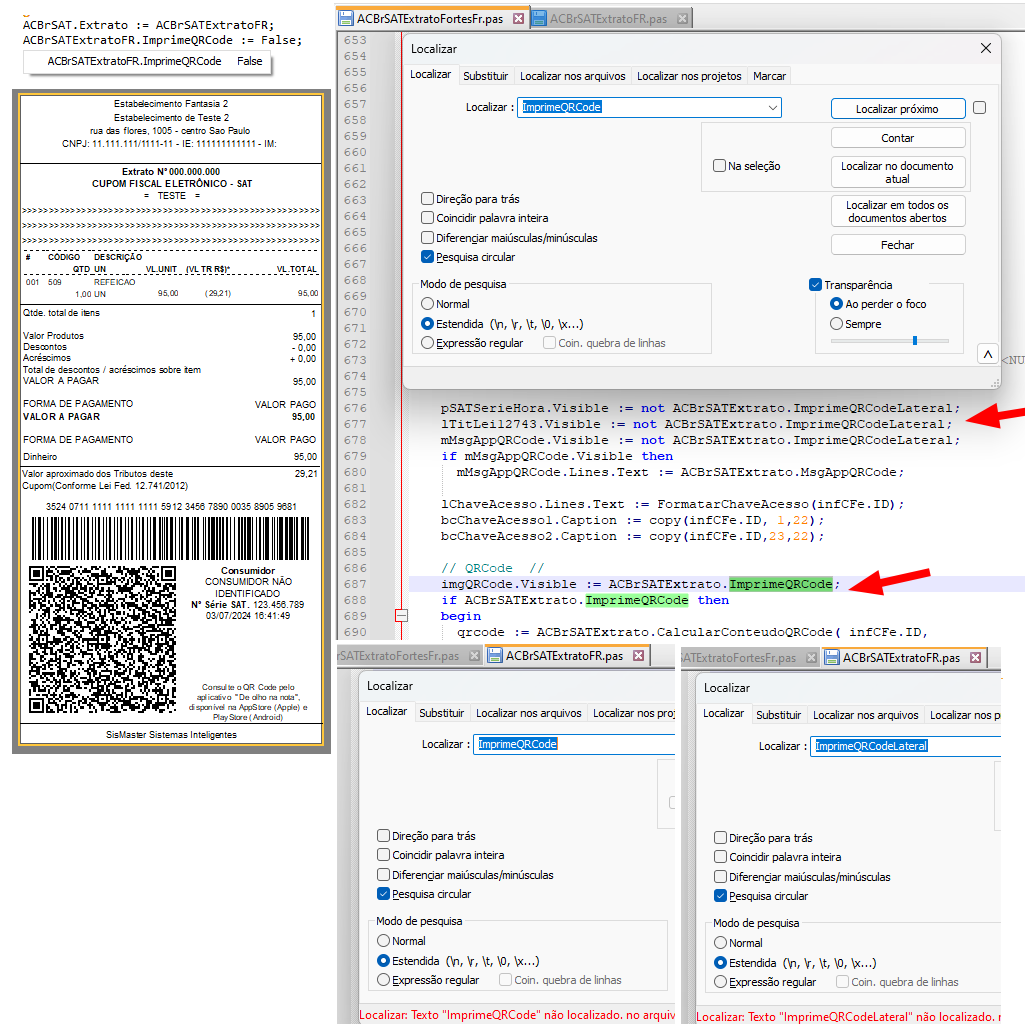Switch to Substituir tab in top dialog
The height and width of the screenshot is (1024, 1025).
point(486,76)
